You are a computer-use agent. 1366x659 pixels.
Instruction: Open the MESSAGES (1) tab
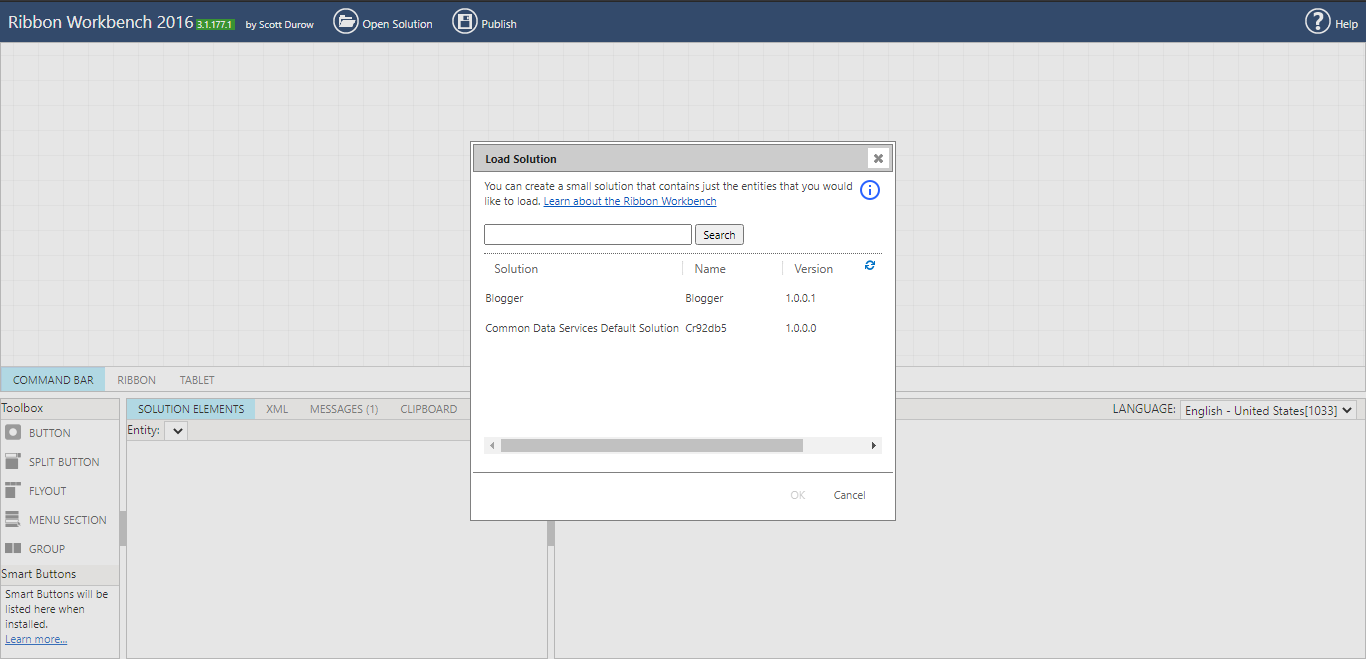point(343,408)
